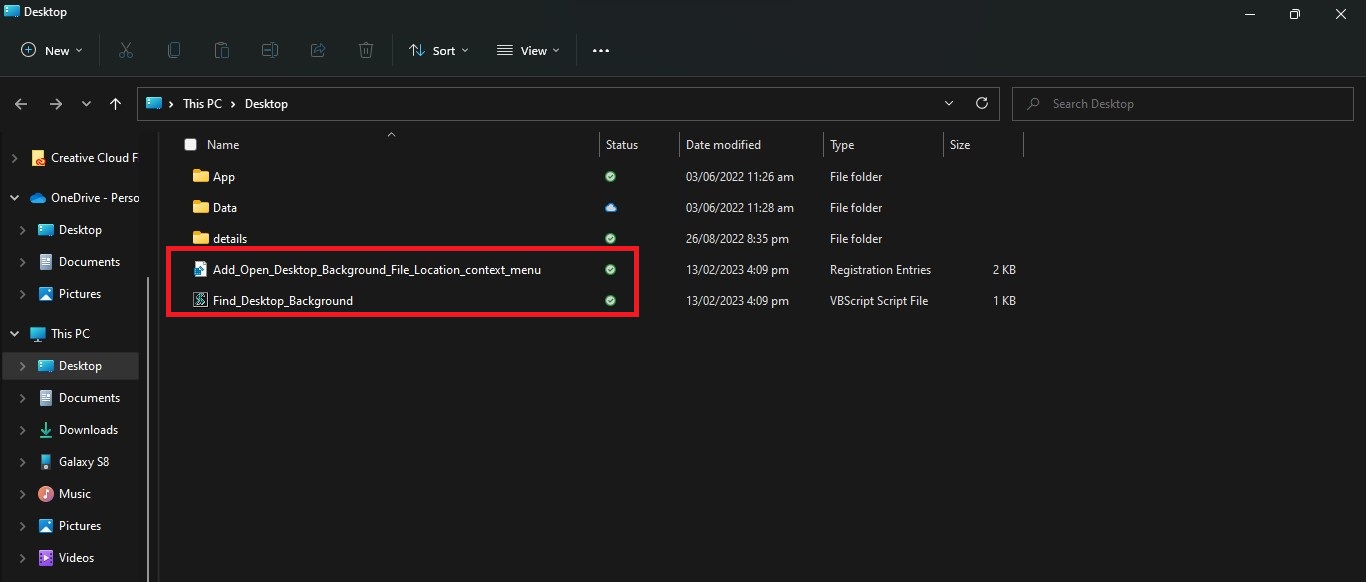
Task: Open the View layout dropdown
Action: click(528, 50)
